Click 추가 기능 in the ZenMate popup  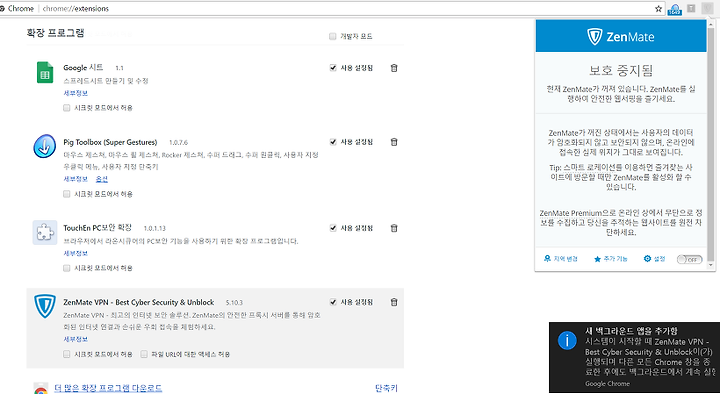click(x=611, y=259)
